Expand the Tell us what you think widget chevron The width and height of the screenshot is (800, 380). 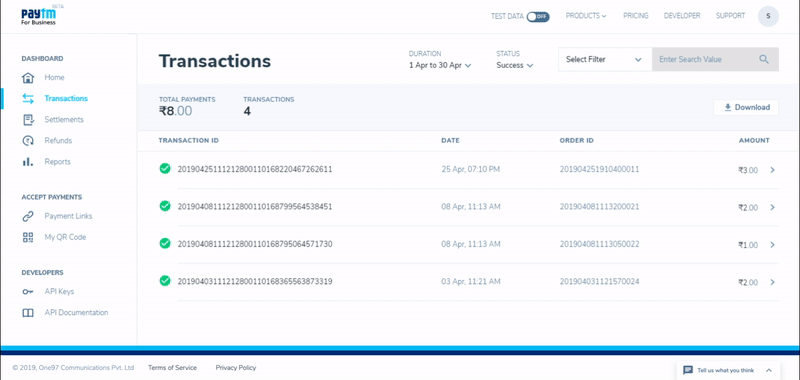(x=769, y=370)
